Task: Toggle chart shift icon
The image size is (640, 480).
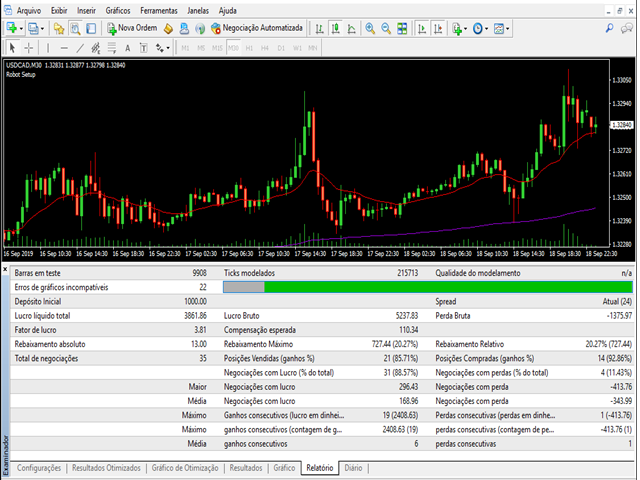Action: click(x=438, y=28)
